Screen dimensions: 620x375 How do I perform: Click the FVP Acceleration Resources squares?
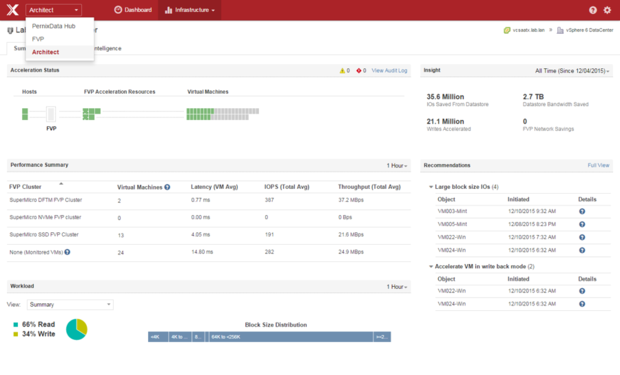point(91,114)
